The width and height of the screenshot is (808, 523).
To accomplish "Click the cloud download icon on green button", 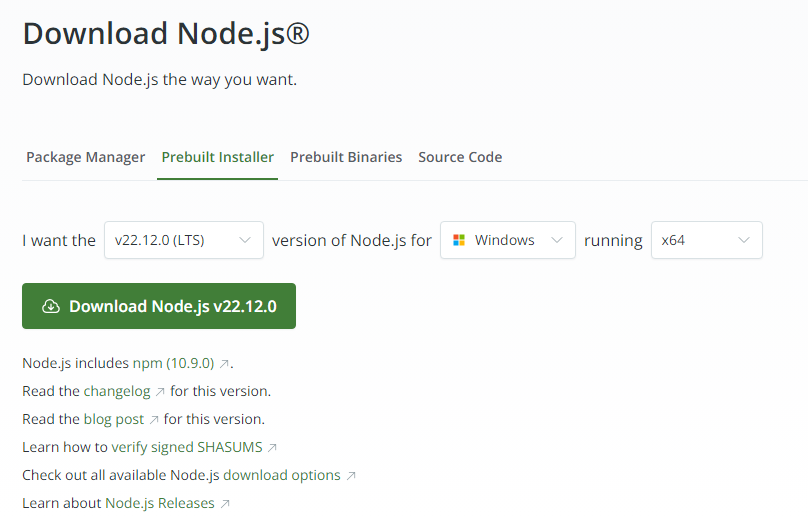I will (x=51, y=306).
